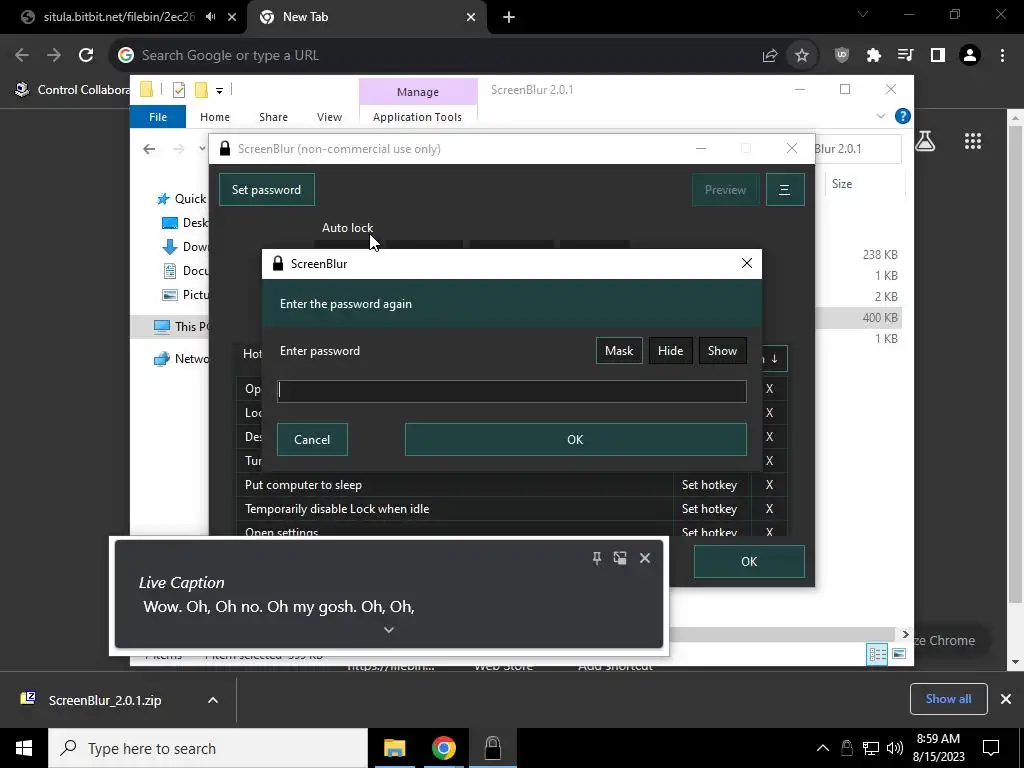Click OK at bottom of ScreenBlur settings
Image resolution: width=1024 pixels, height=768 pixels.
(x=749, y=562)
